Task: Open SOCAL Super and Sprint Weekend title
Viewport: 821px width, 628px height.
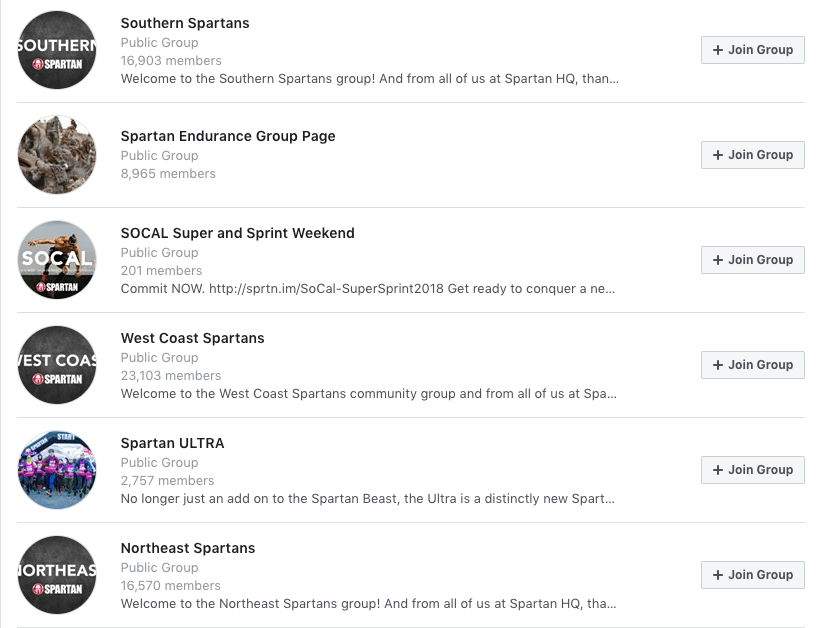Action: 237,233
